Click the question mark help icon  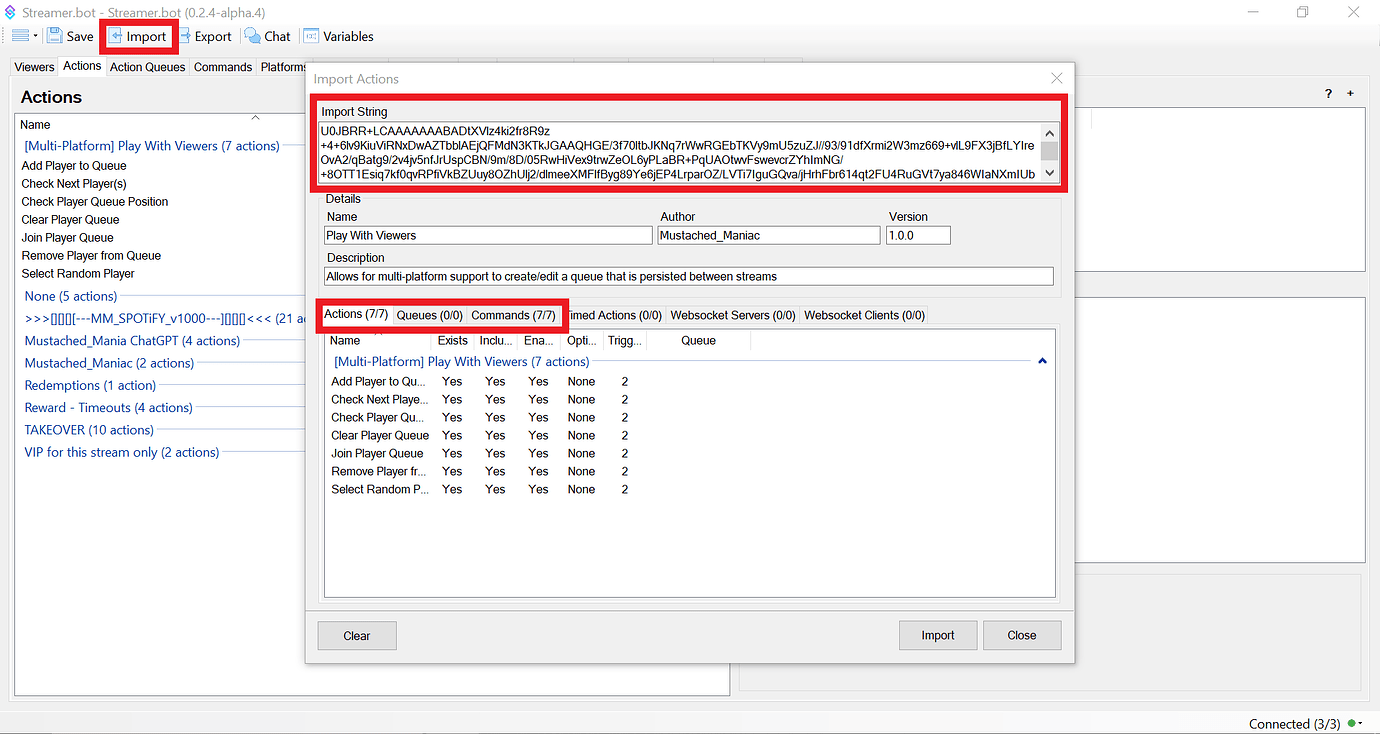point(1328,93)
